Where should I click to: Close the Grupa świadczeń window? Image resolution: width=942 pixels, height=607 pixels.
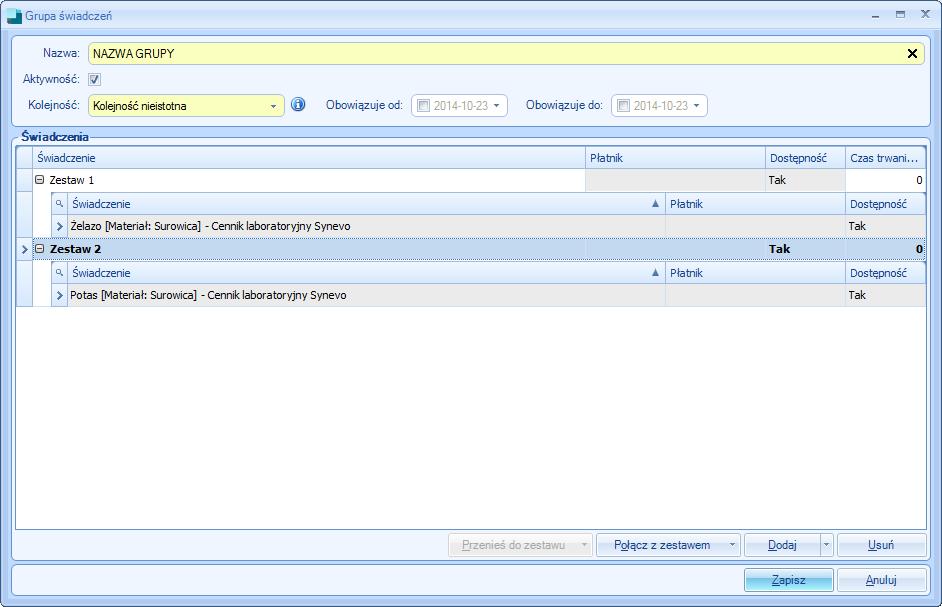point(925,14)
